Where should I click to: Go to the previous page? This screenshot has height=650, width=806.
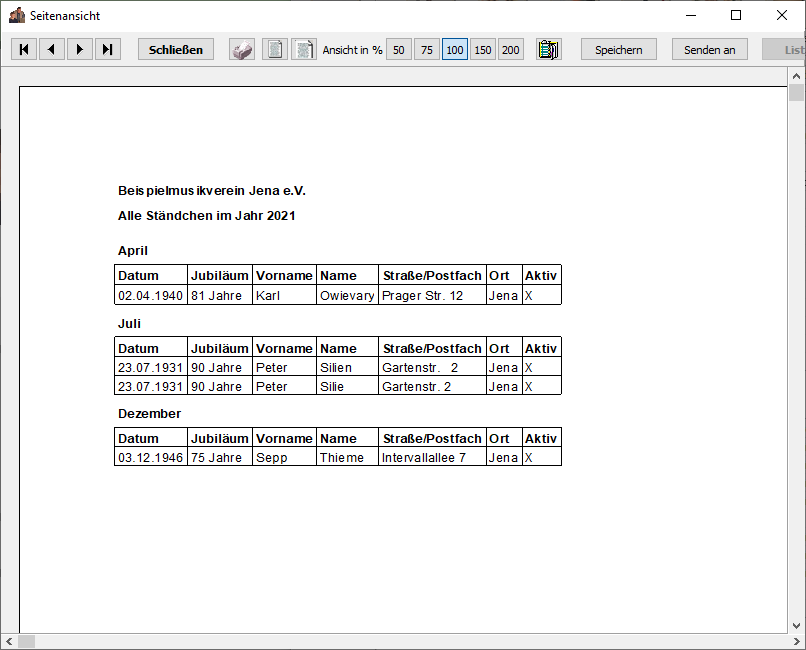pyautogui.click(x=51, y=49)
